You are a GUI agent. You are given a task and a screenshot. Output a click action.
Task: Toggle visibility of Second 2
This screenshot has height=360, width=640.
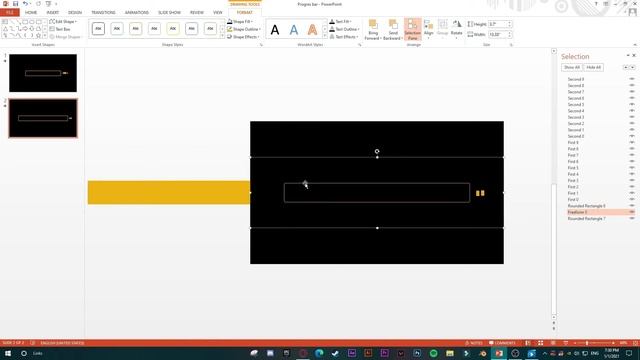click(x=632, y=123)
